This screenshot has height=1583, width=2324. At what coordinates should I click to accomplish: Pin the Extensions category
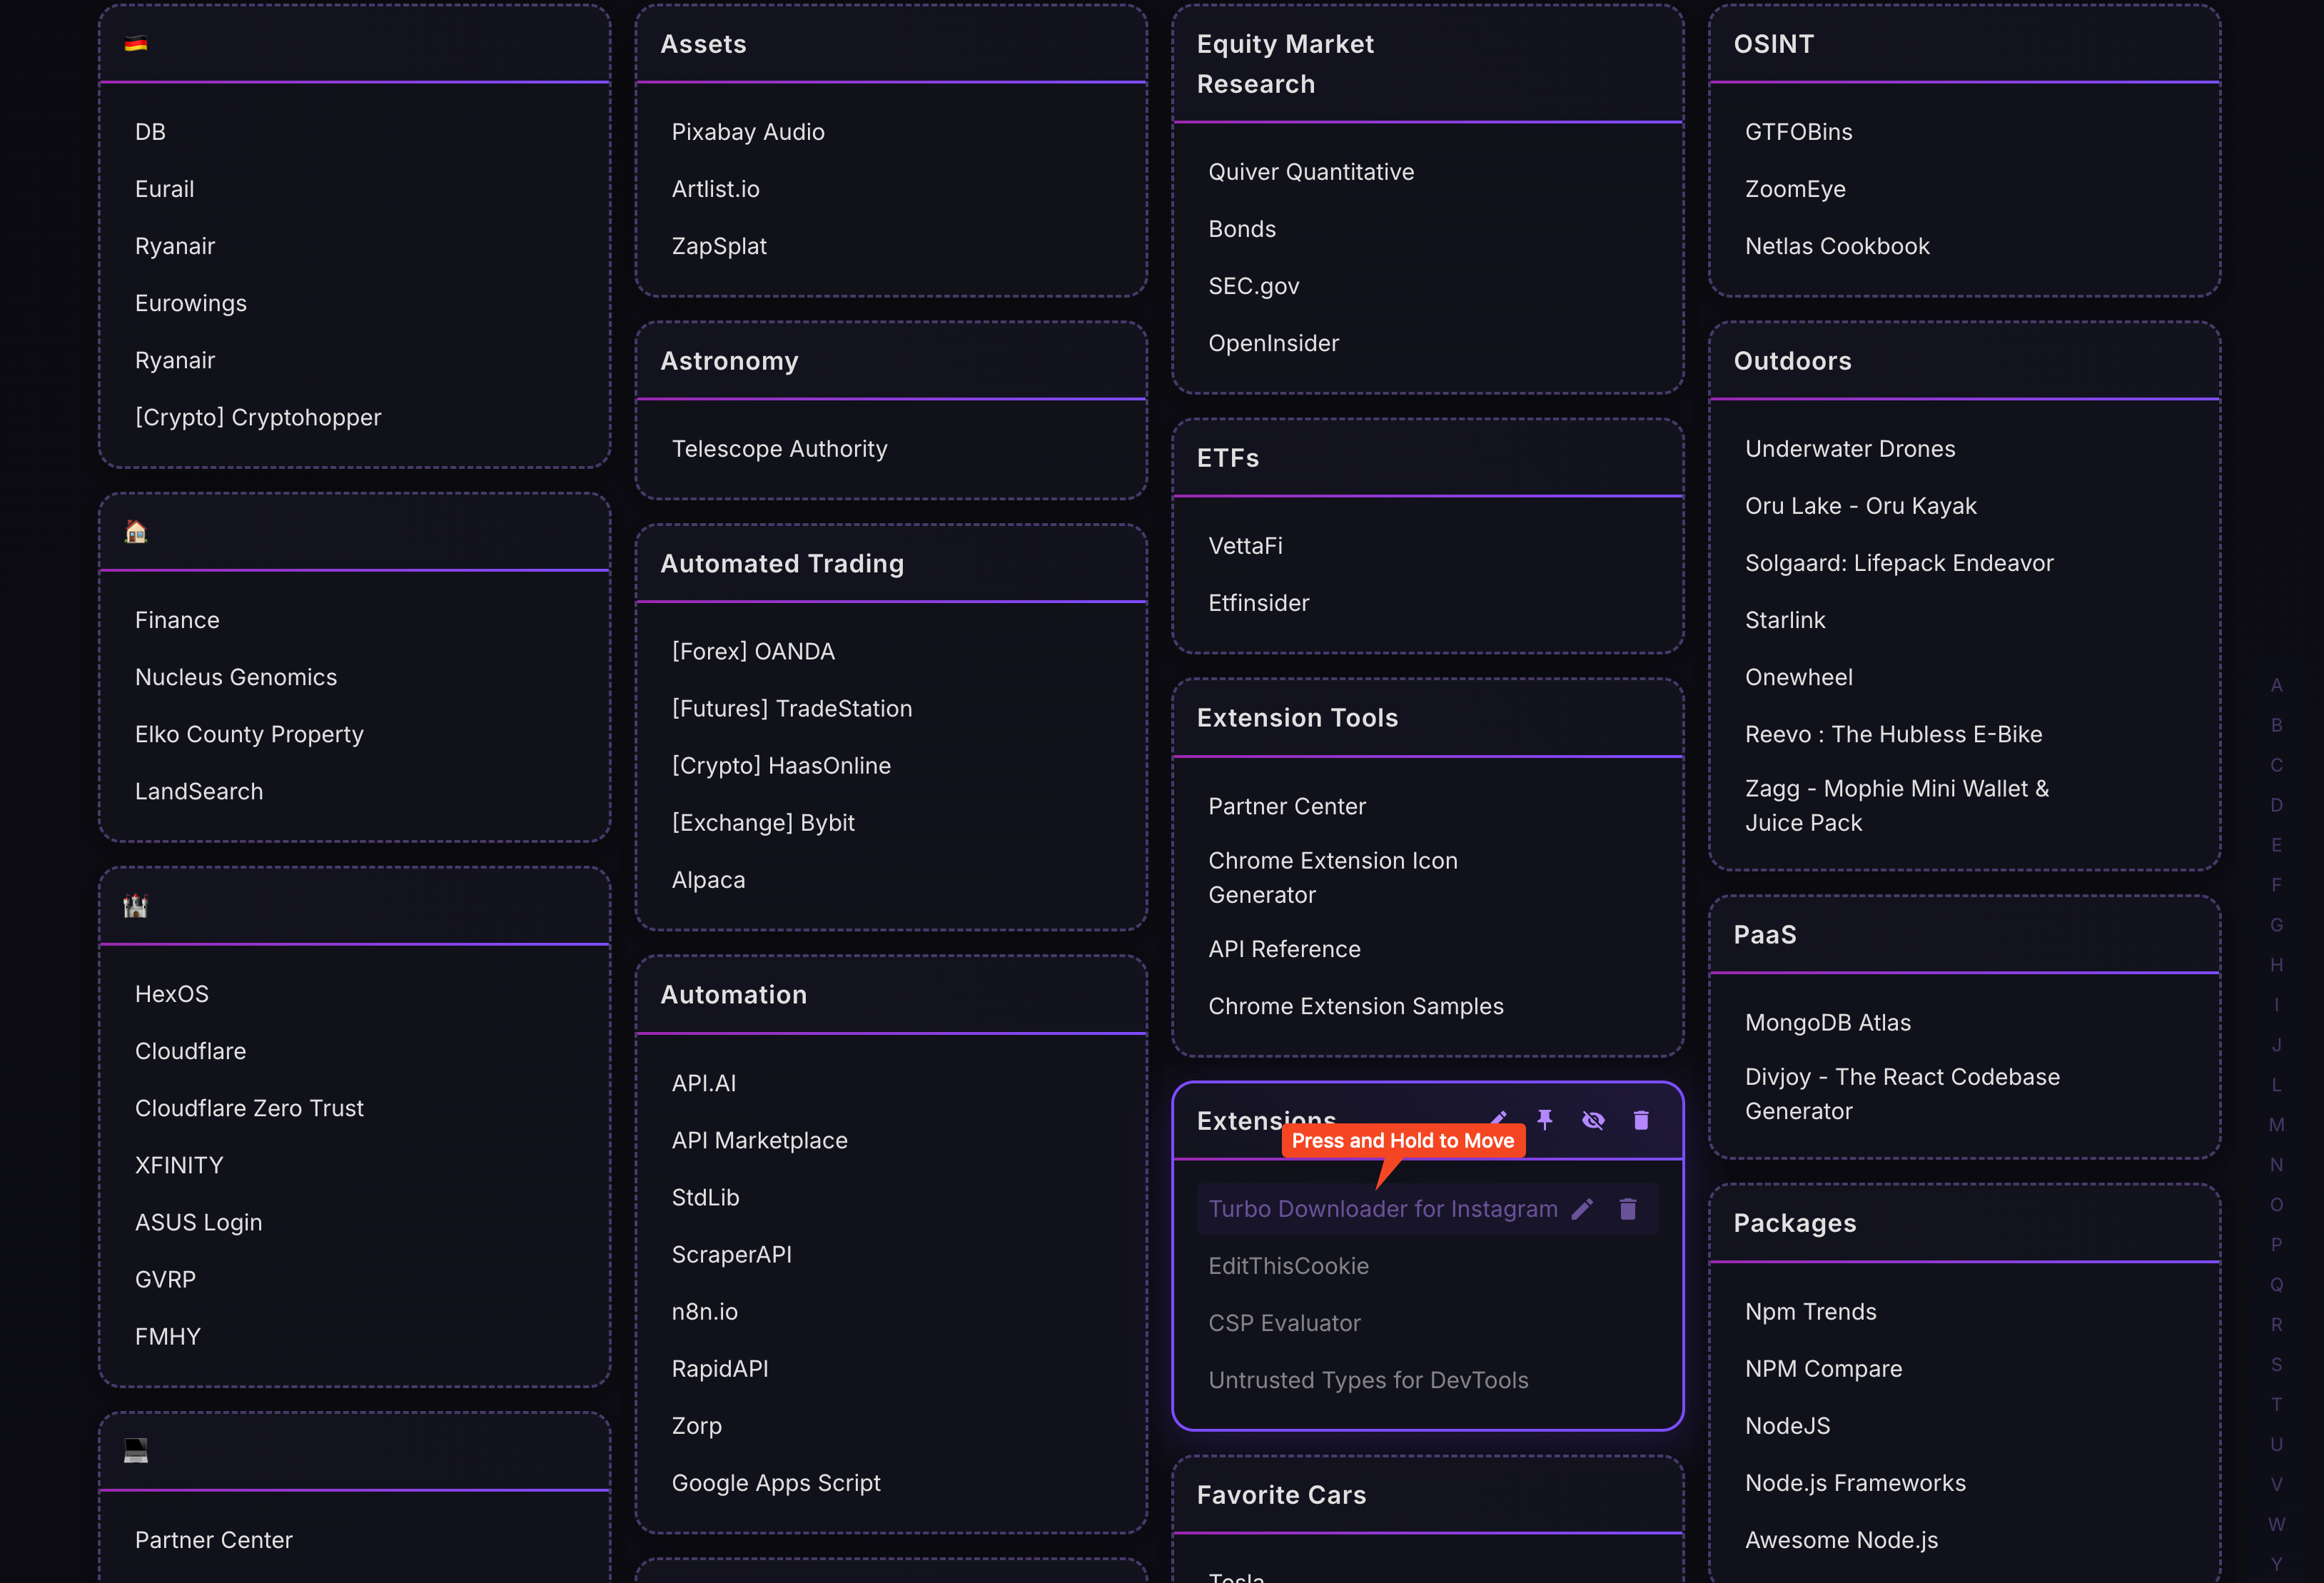pos(1545,1120)
